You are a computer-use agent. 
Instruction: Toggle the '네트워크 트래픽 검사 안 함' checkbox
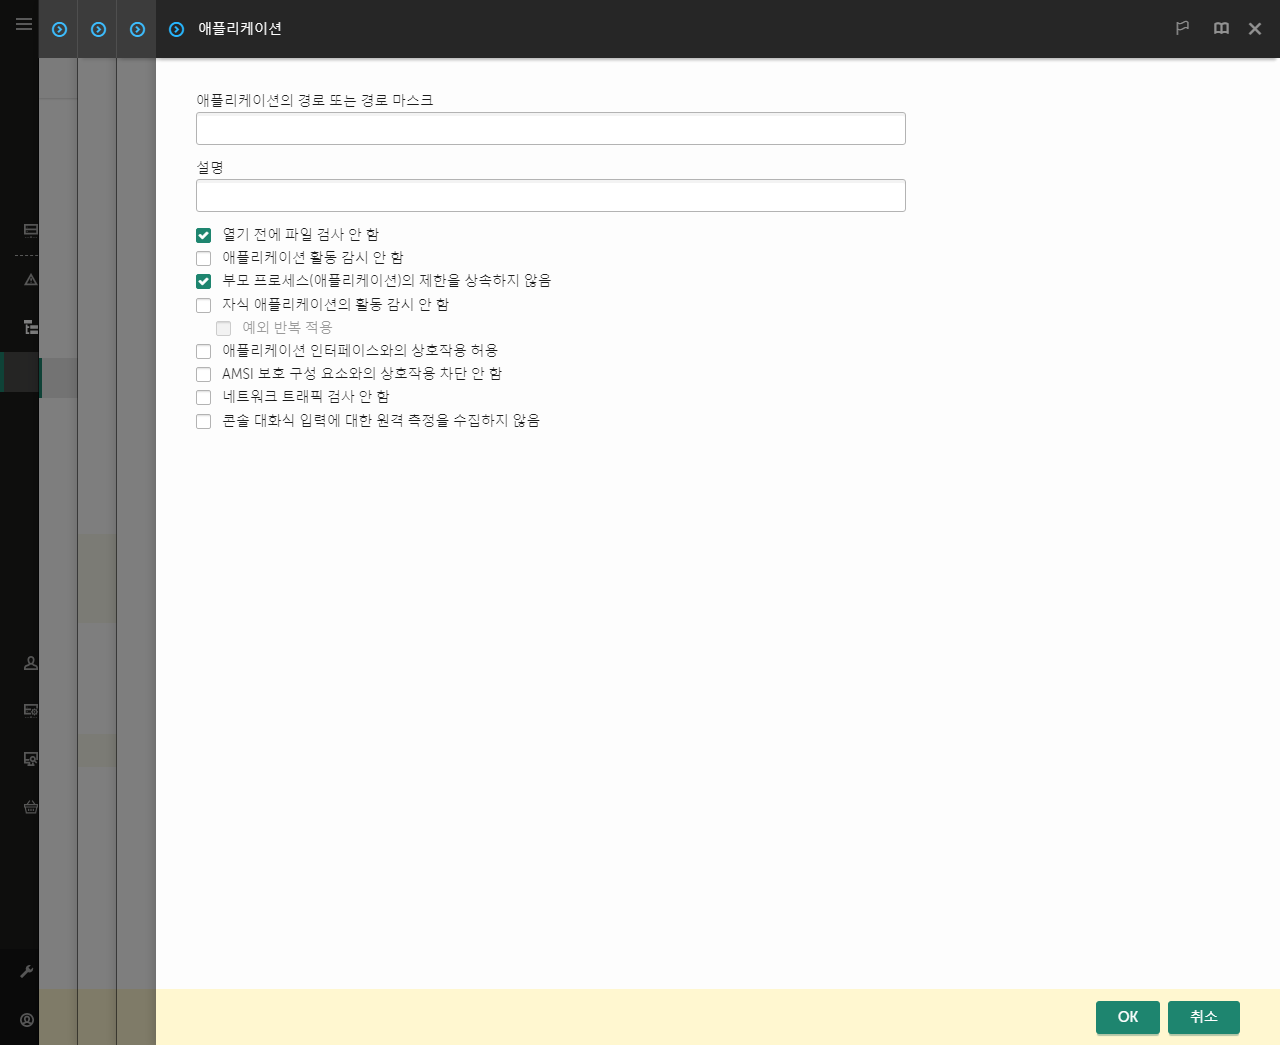pos(203,397)
